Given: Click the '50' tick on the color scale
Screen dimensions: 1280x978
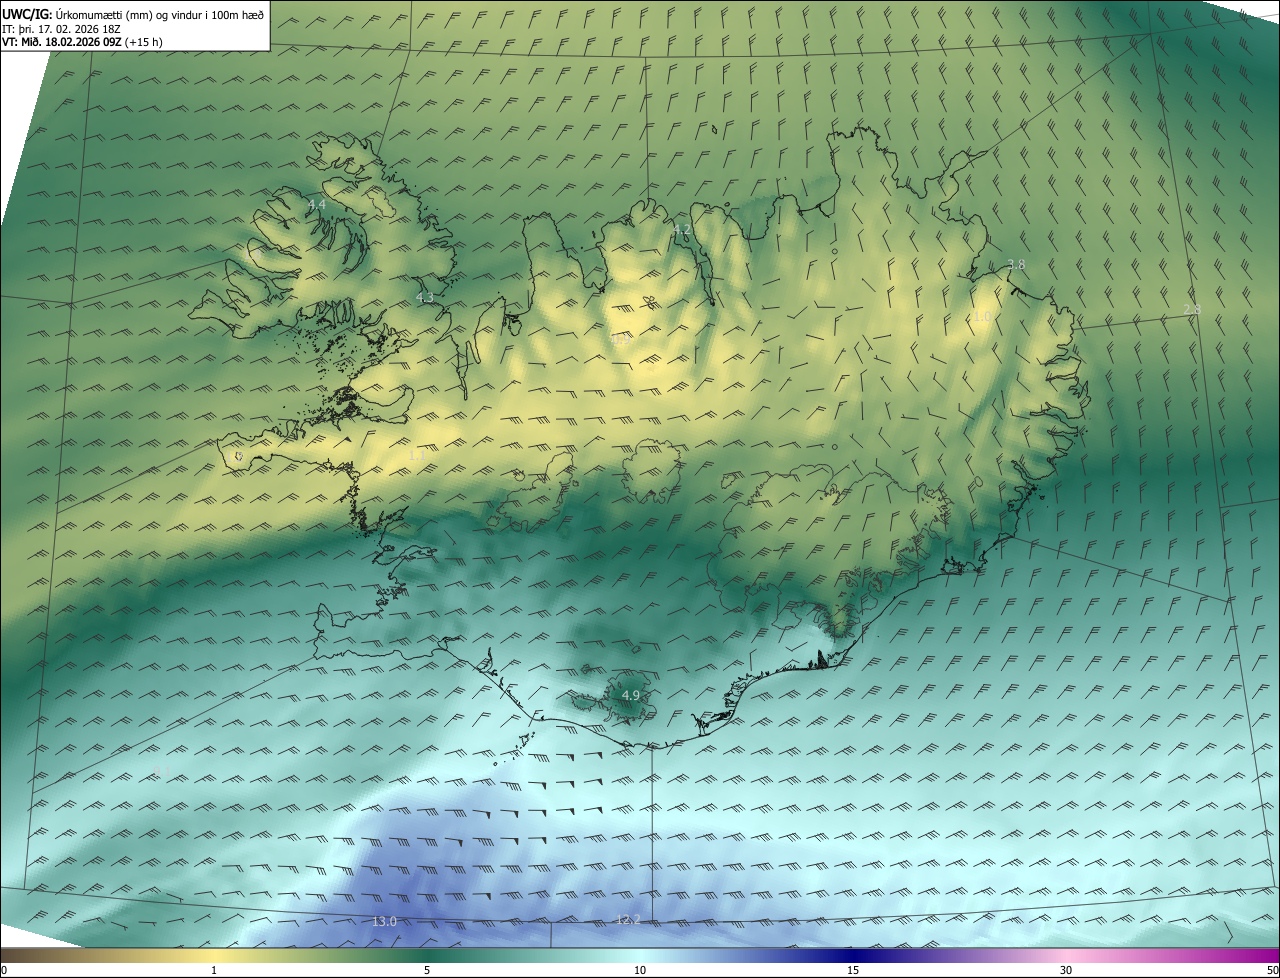Looking at the screenshot, I should pos(1272,970).
